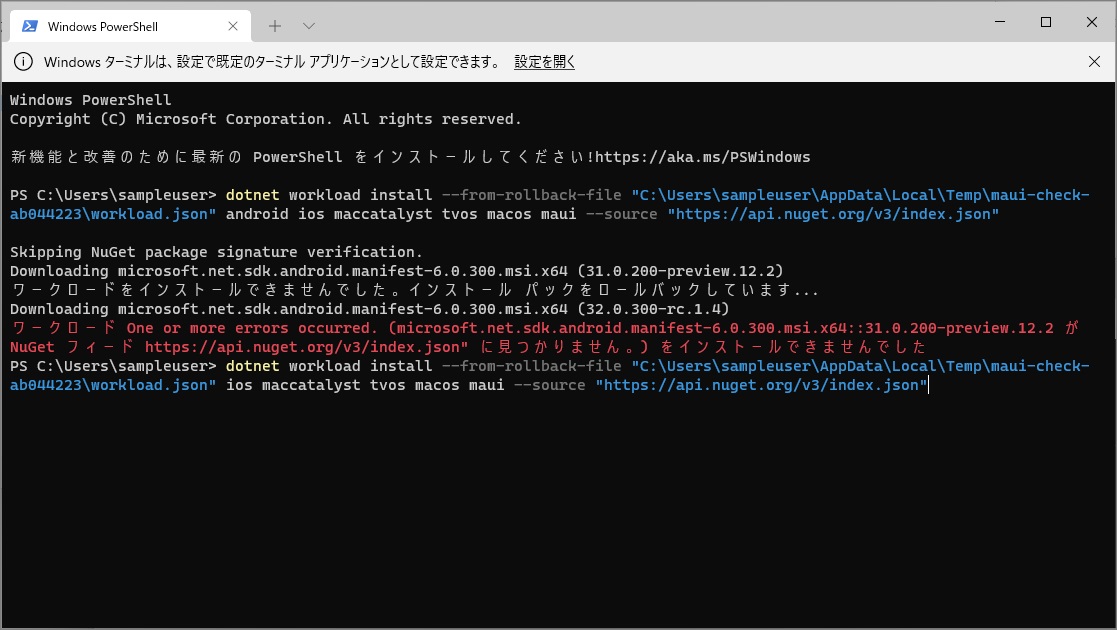
Task: Close the terminal window
Action: pyautogui.click(x=1091, y=22)
